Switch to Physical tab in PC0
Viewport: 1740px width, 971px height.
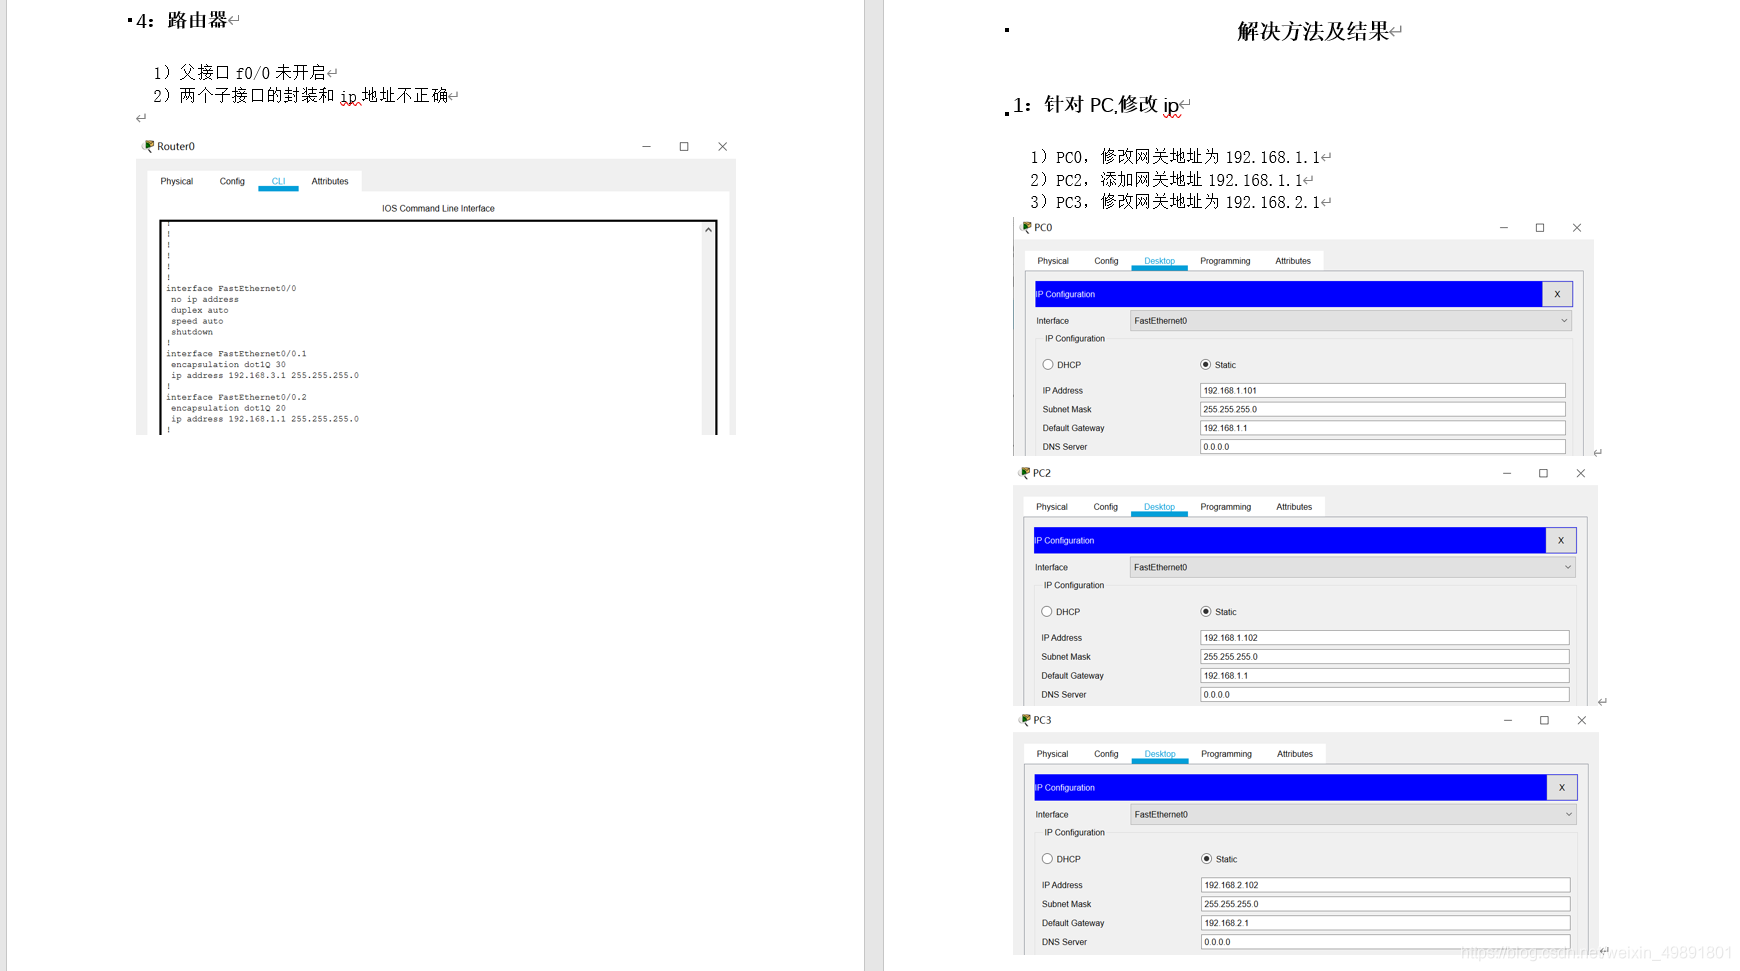point(1053,261)
